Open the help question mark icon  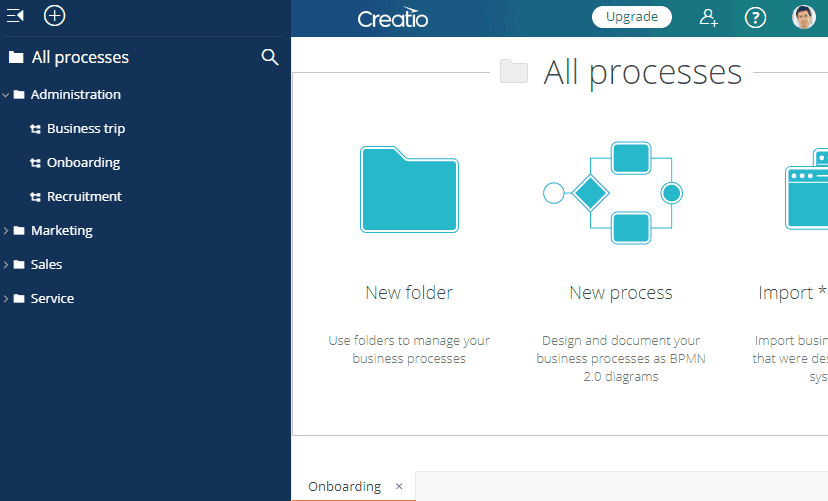(x=755, y=18)
